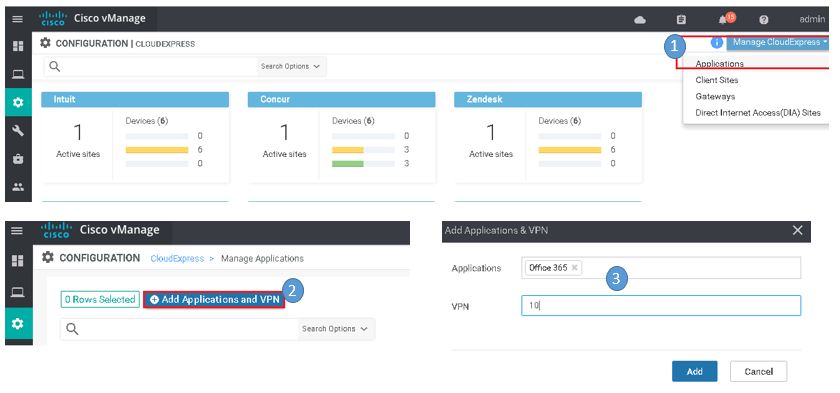
Task: Open Dashboard icon in top window sidebar
Action: click(18, 46)
